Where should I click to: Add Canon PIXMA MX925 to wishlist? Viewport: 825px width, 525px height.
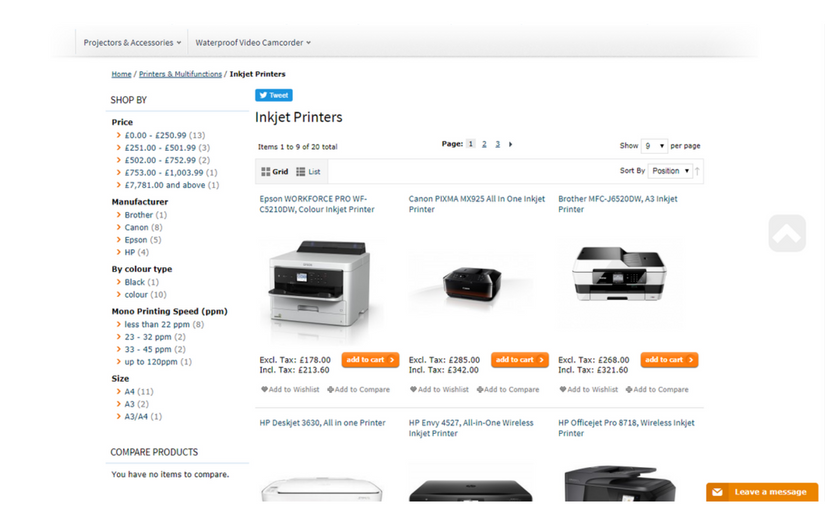(x=440, y=390)
